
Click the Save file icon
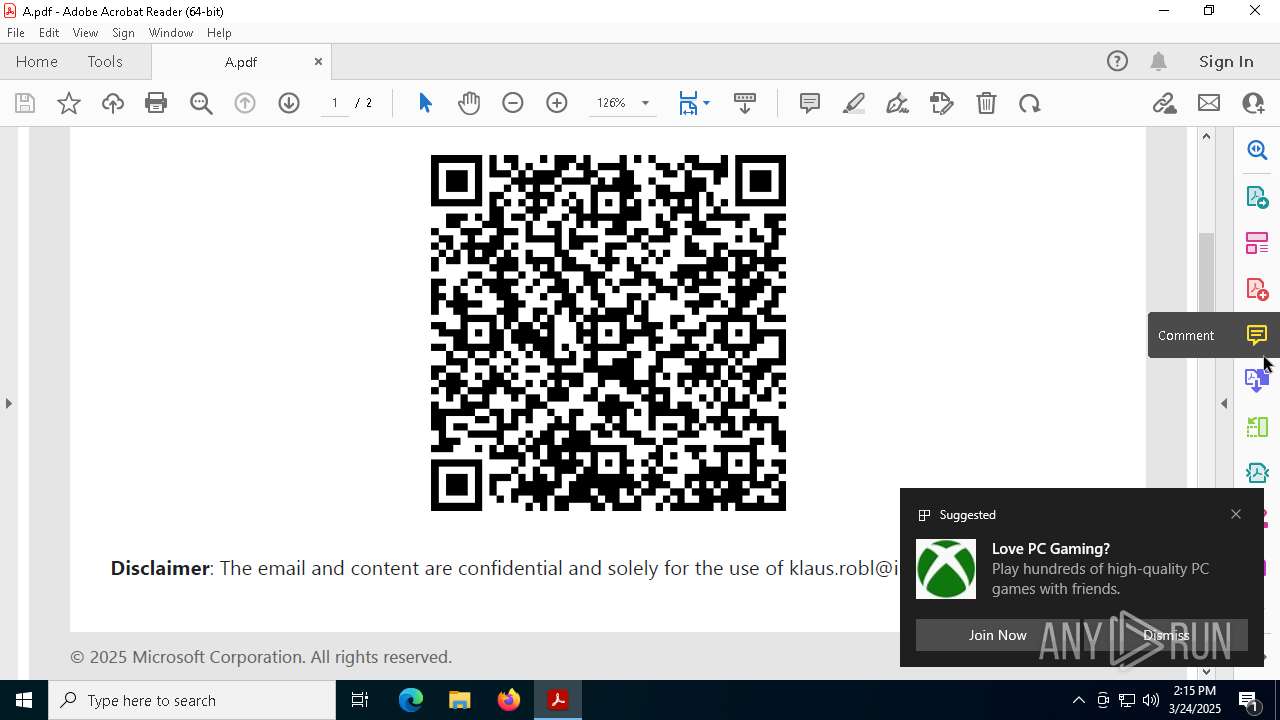(25, 103)
